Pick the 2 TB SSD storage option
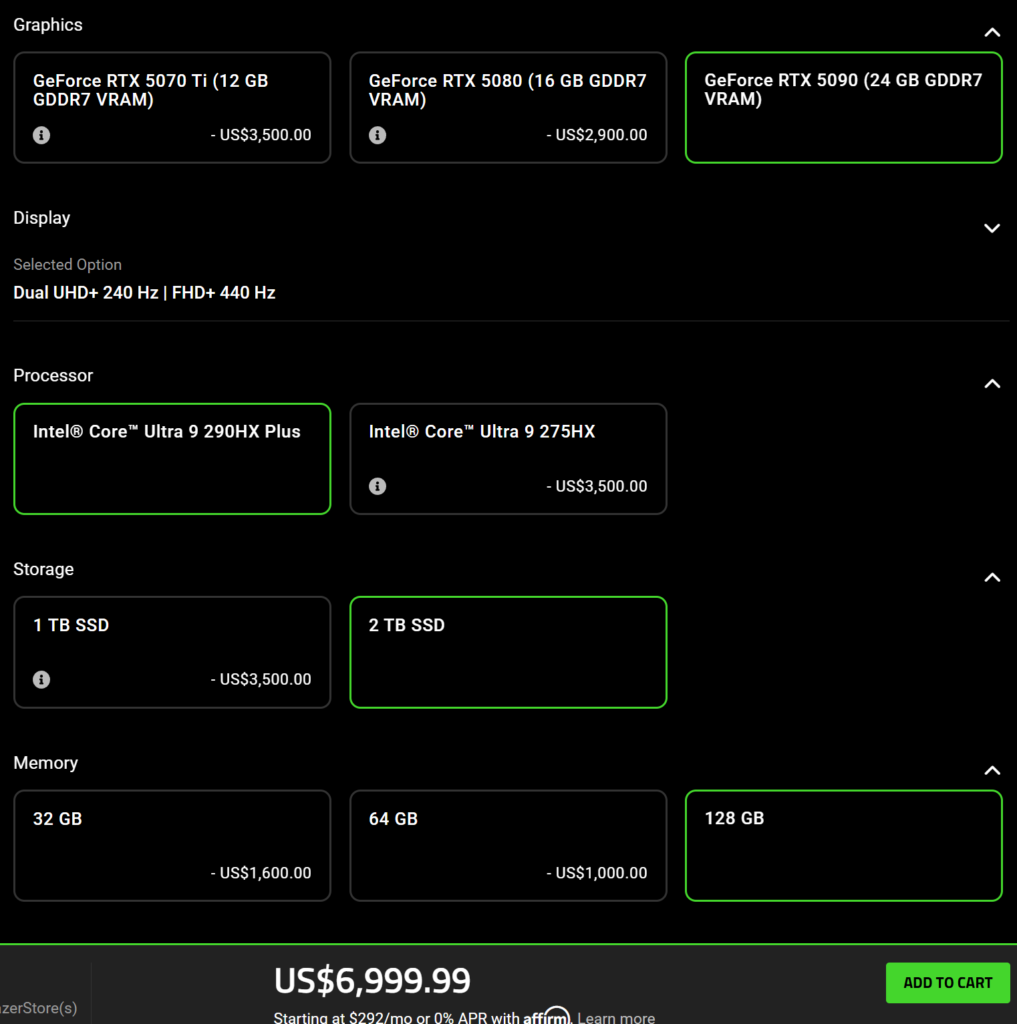This screenshot has height=1024, width=1017. [508, 652]
